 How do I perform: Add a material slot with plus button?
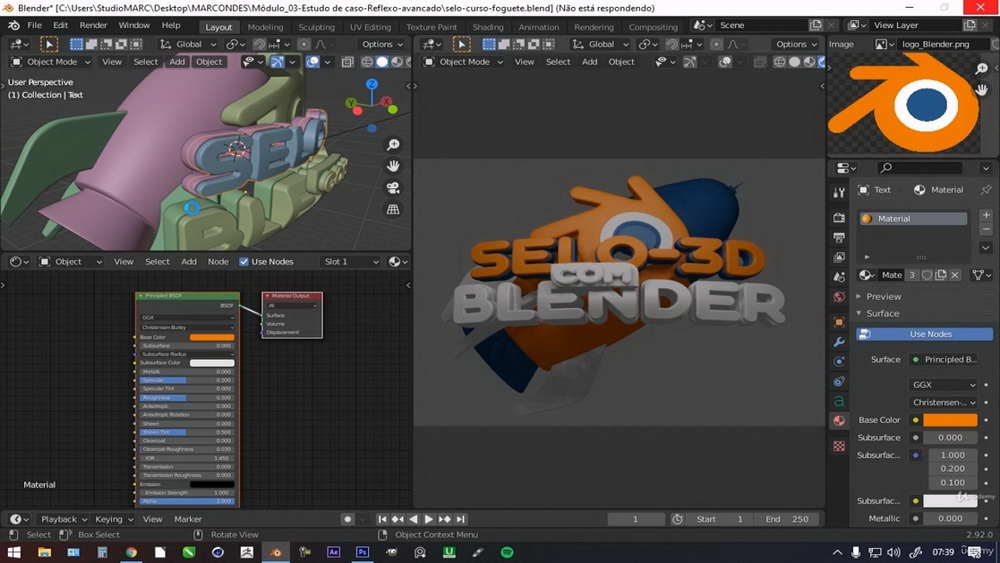click(x=986, y=215)
